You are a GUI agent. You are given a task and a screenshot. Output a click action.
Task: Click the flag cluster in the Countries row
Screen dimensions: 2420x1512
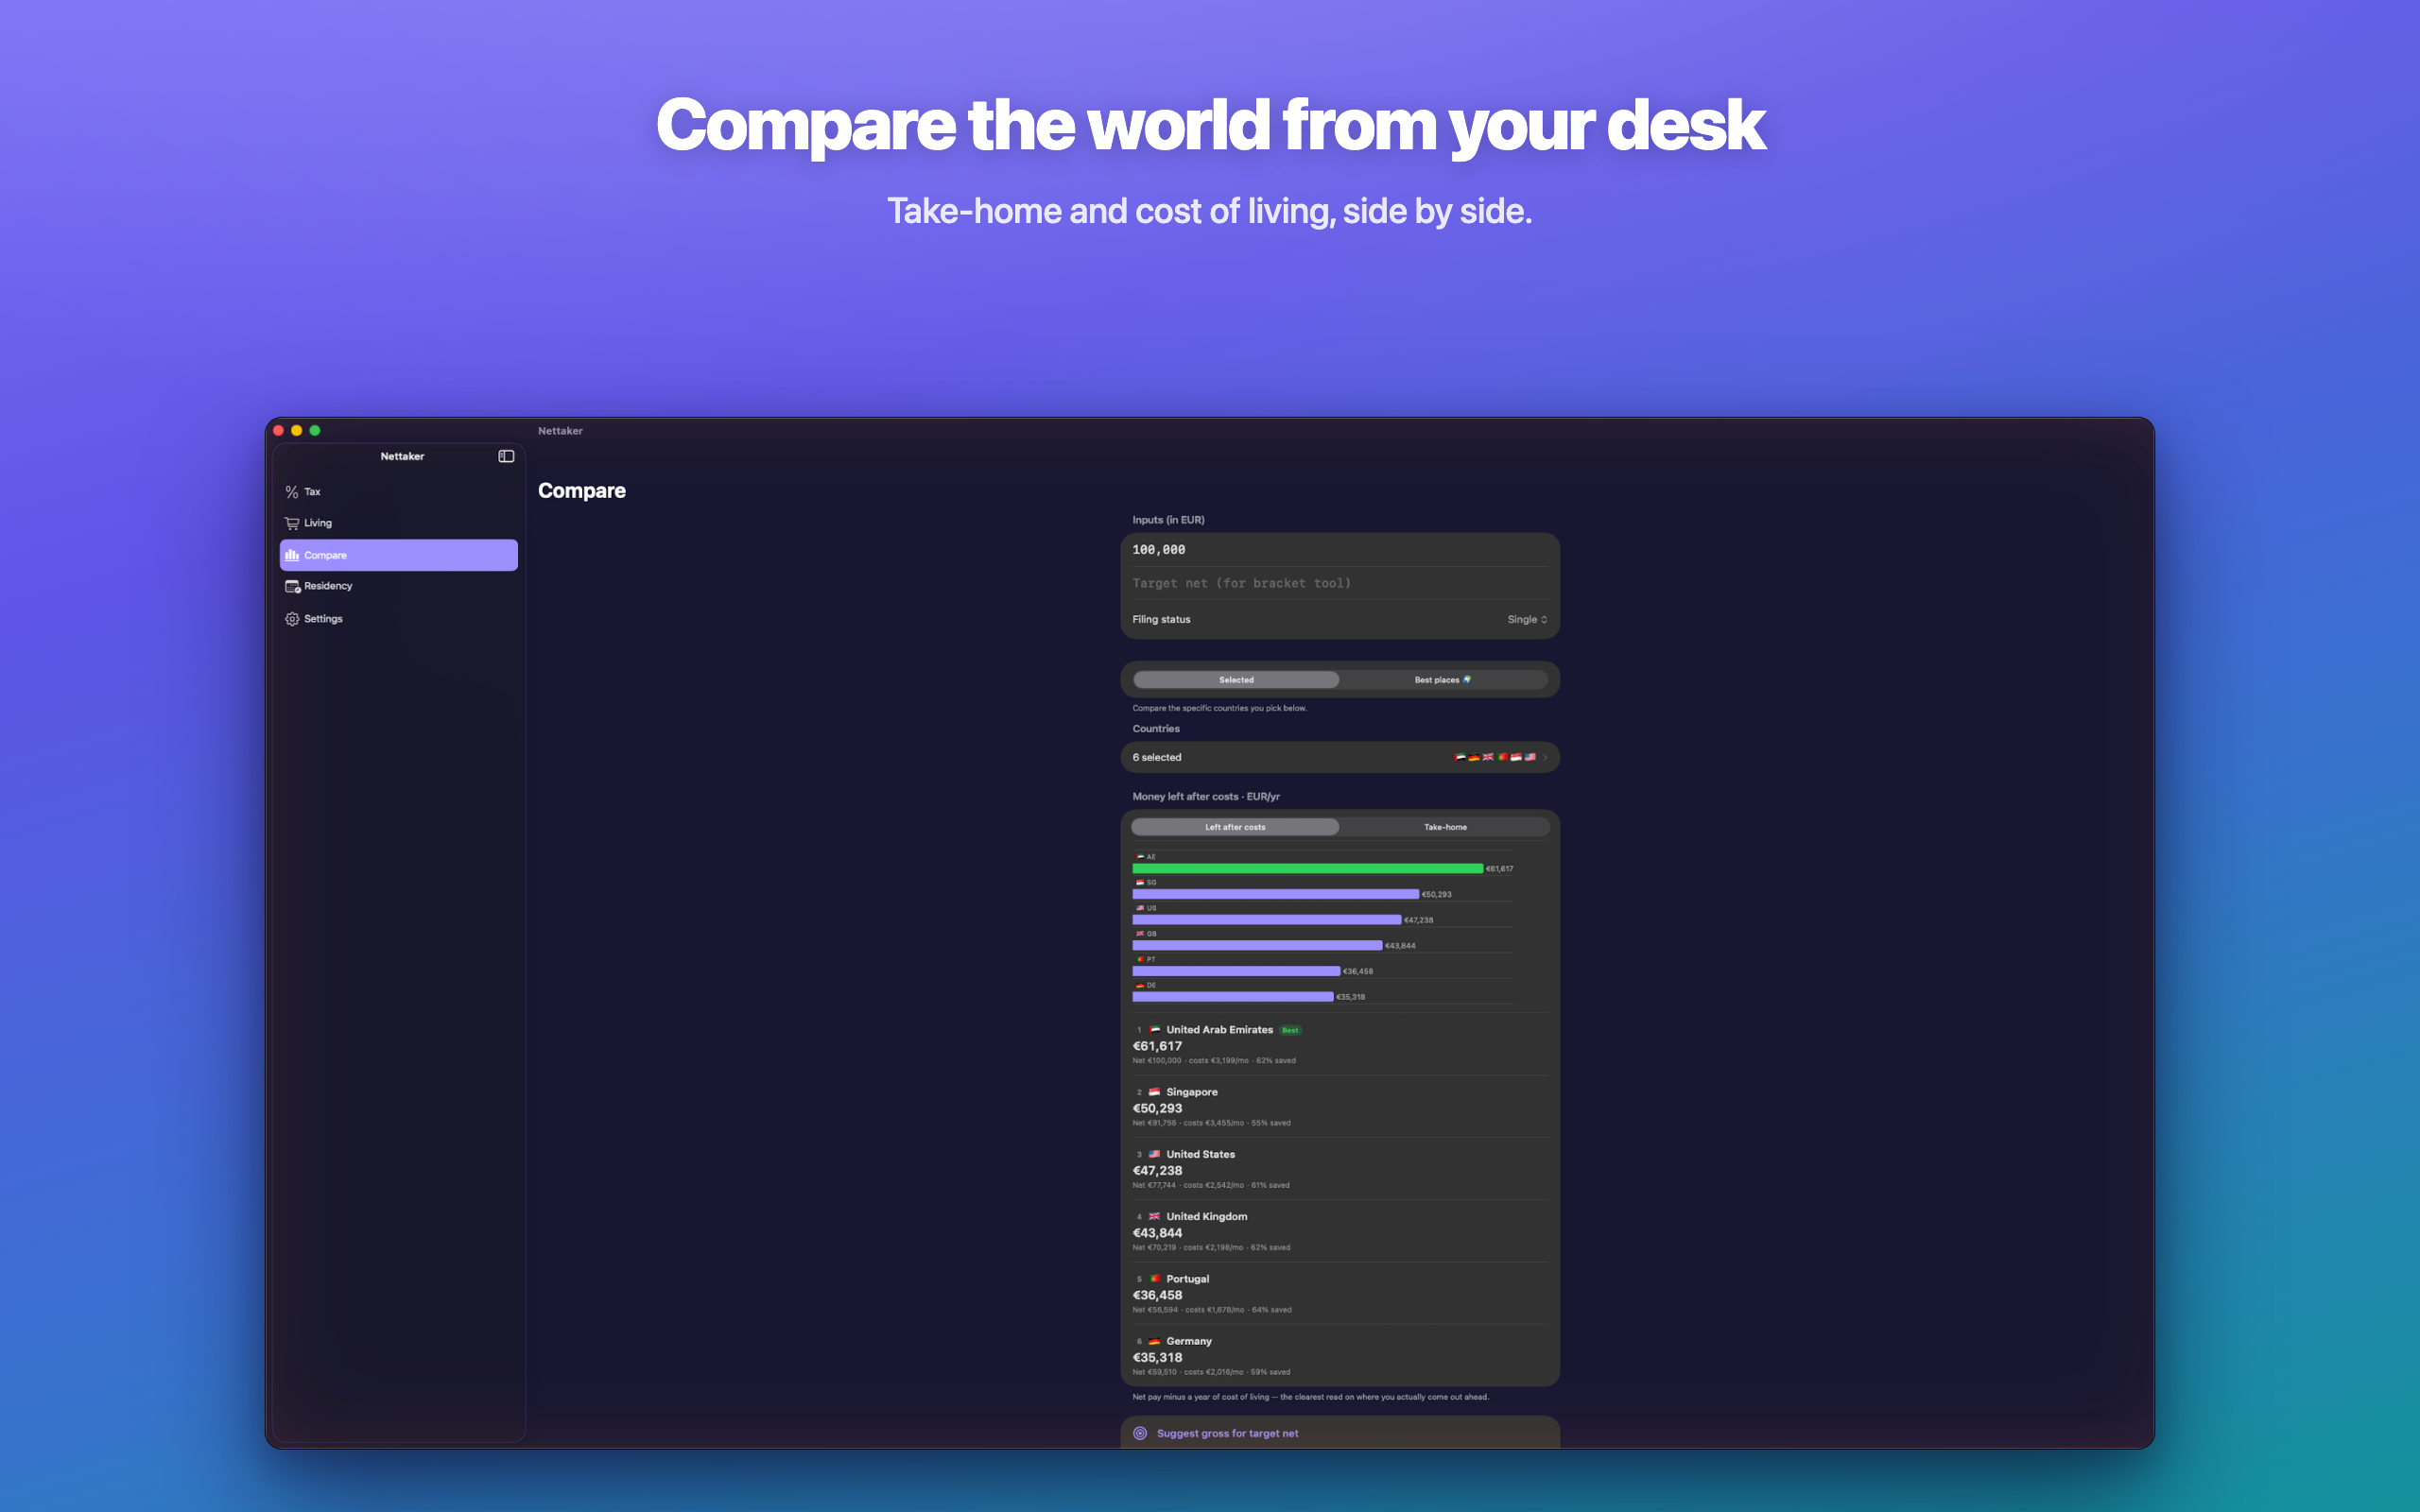click(1495, 757)
